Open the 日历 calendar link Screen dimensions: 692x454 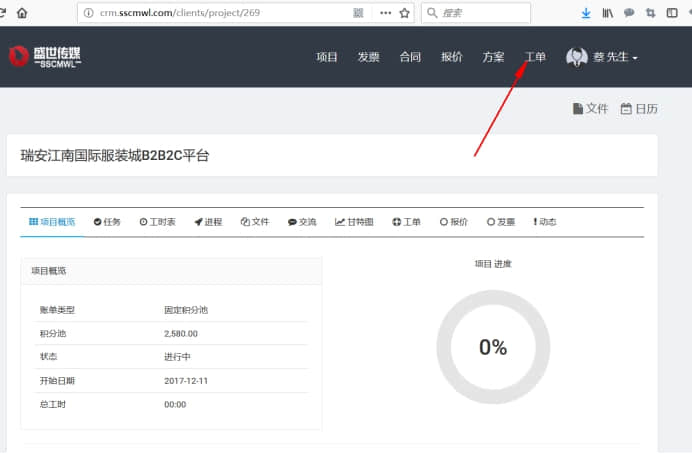point(639,109)
